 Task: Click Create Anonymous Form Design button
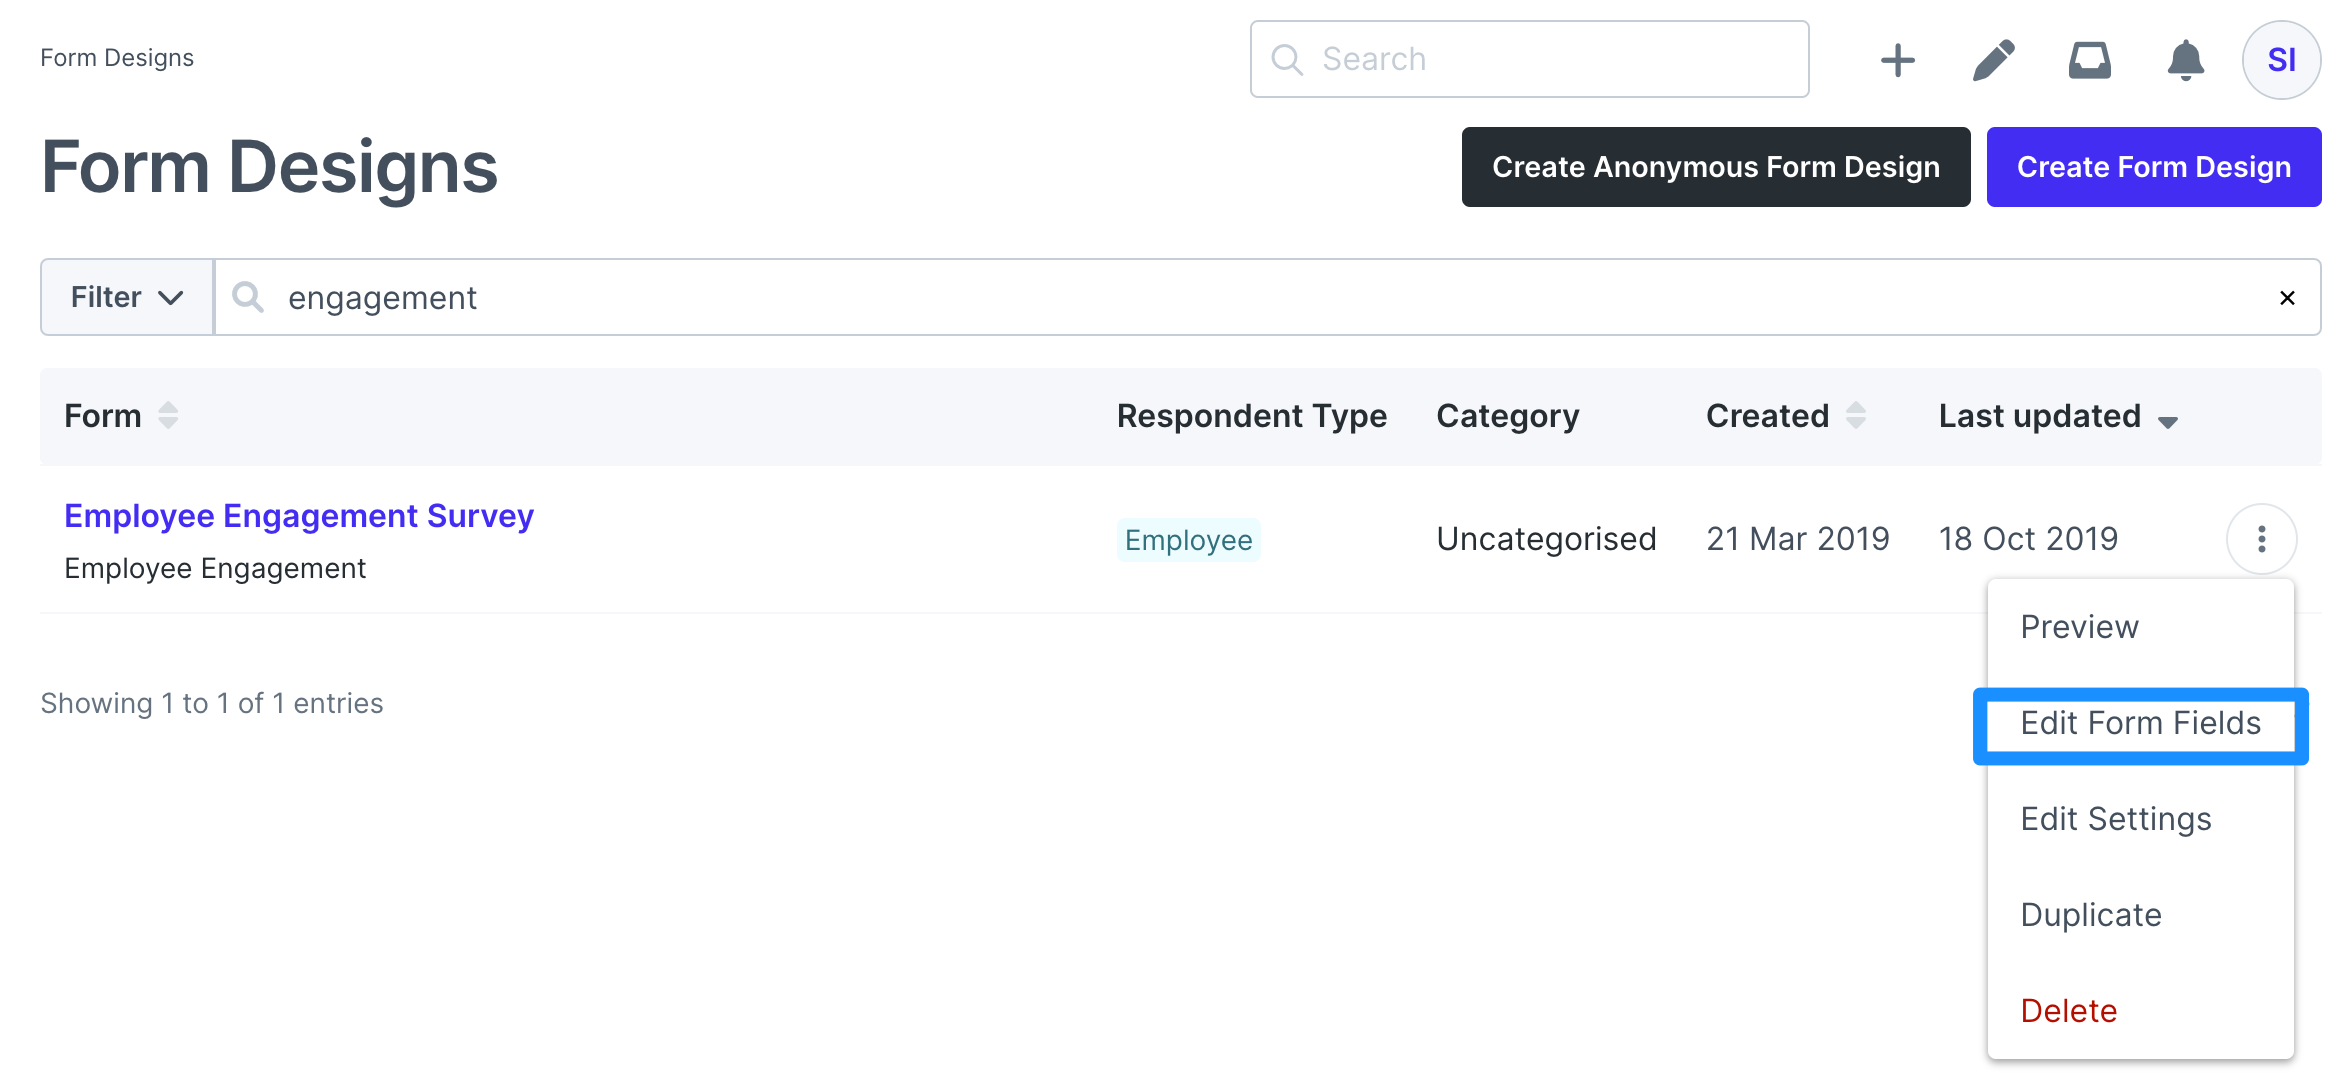1715,167
